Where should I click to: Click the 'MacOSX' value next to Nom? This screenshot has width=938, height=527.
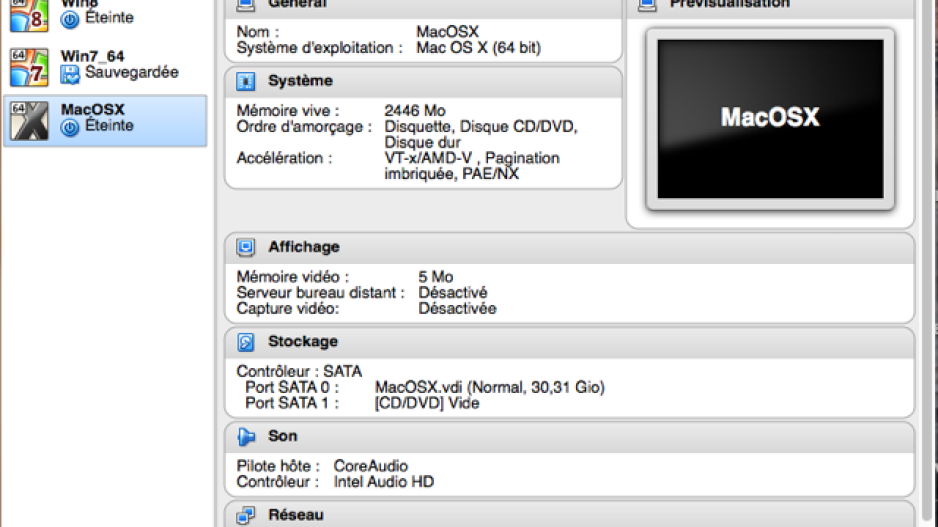pos(447,32)
